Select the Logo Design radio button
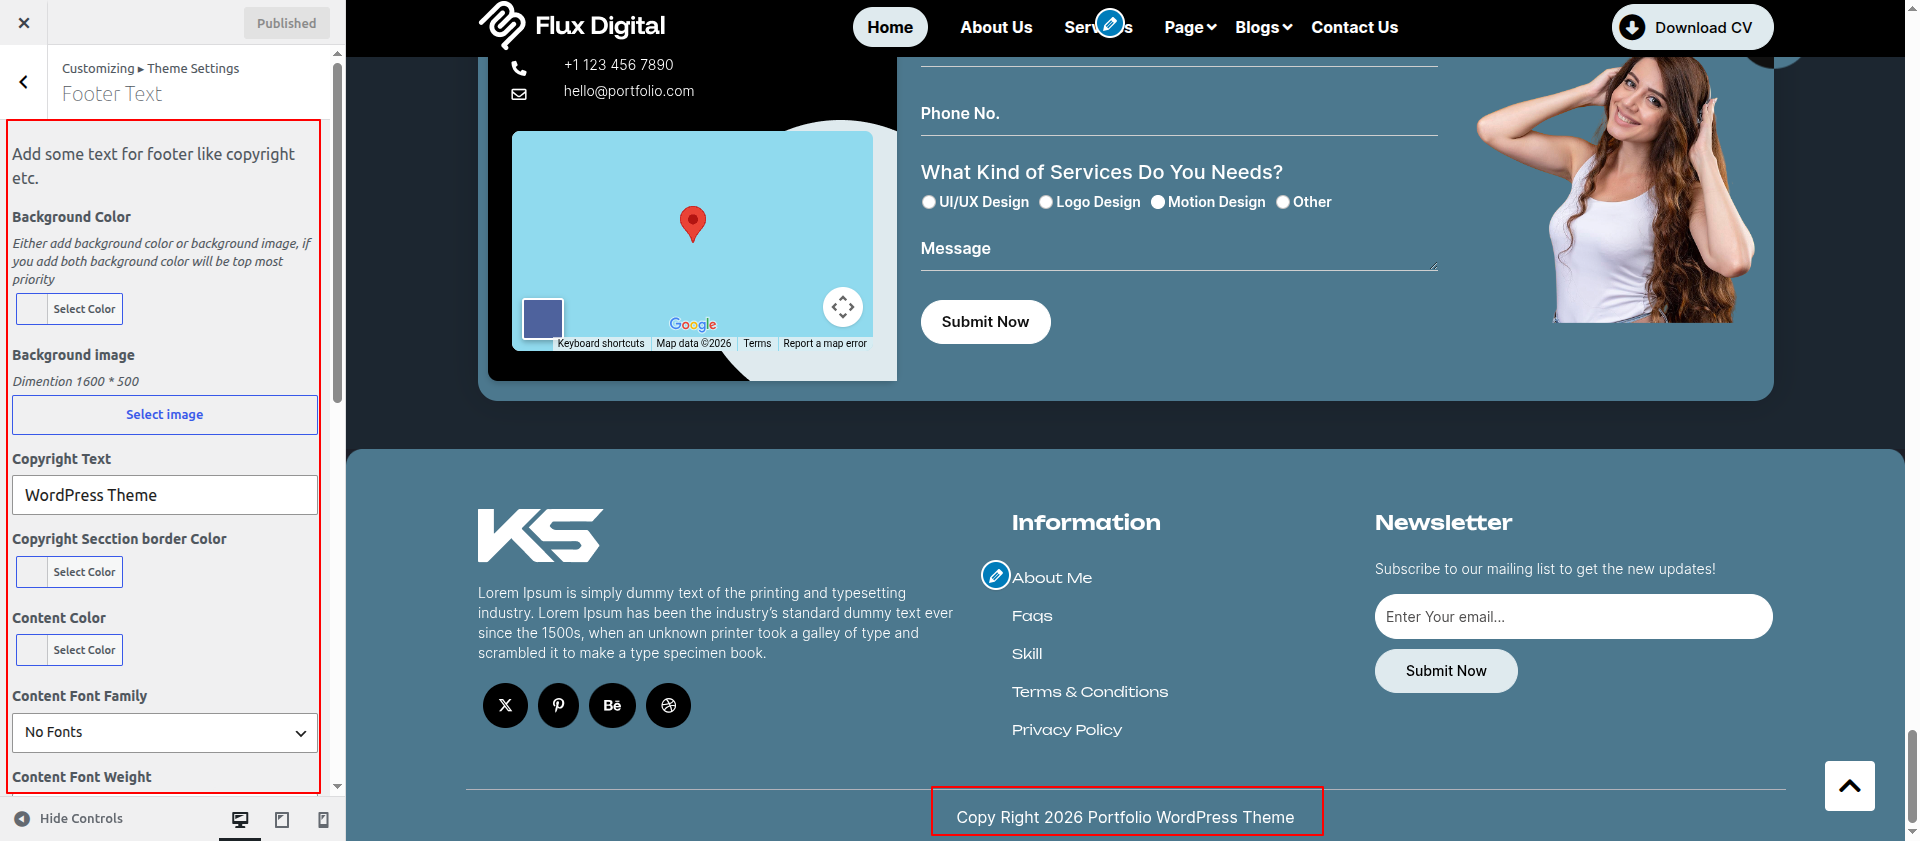Image resolution: width=1920 pixels, height=841 pixels. click(1046, 202)
